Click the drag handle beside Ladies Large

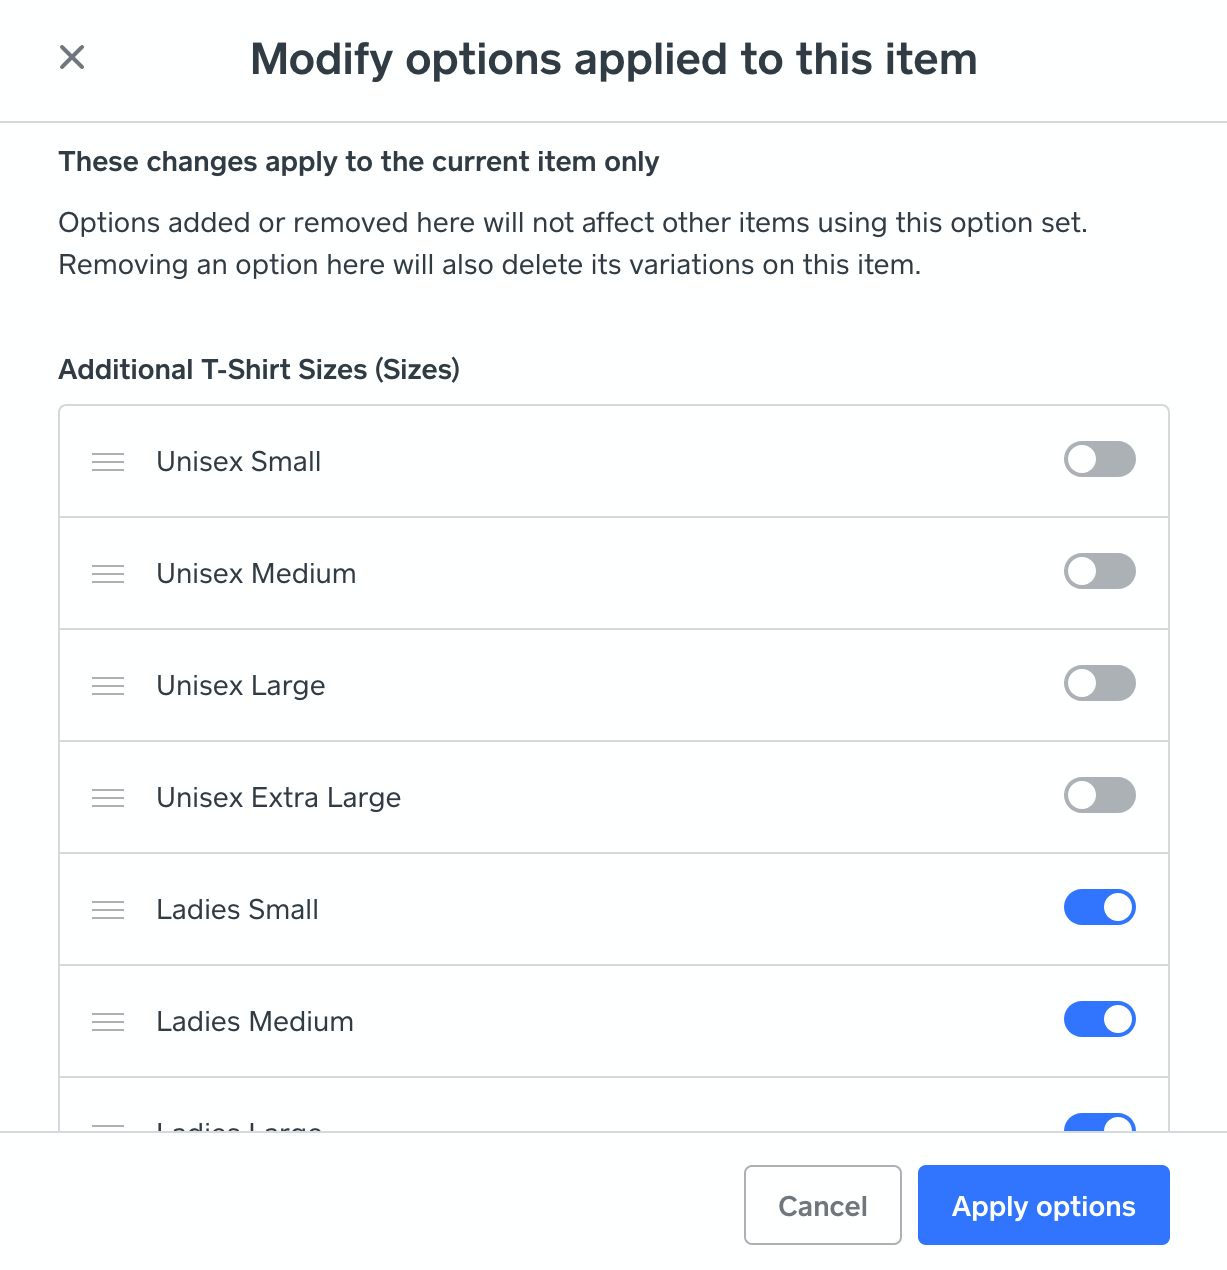tap(108, 1122)
